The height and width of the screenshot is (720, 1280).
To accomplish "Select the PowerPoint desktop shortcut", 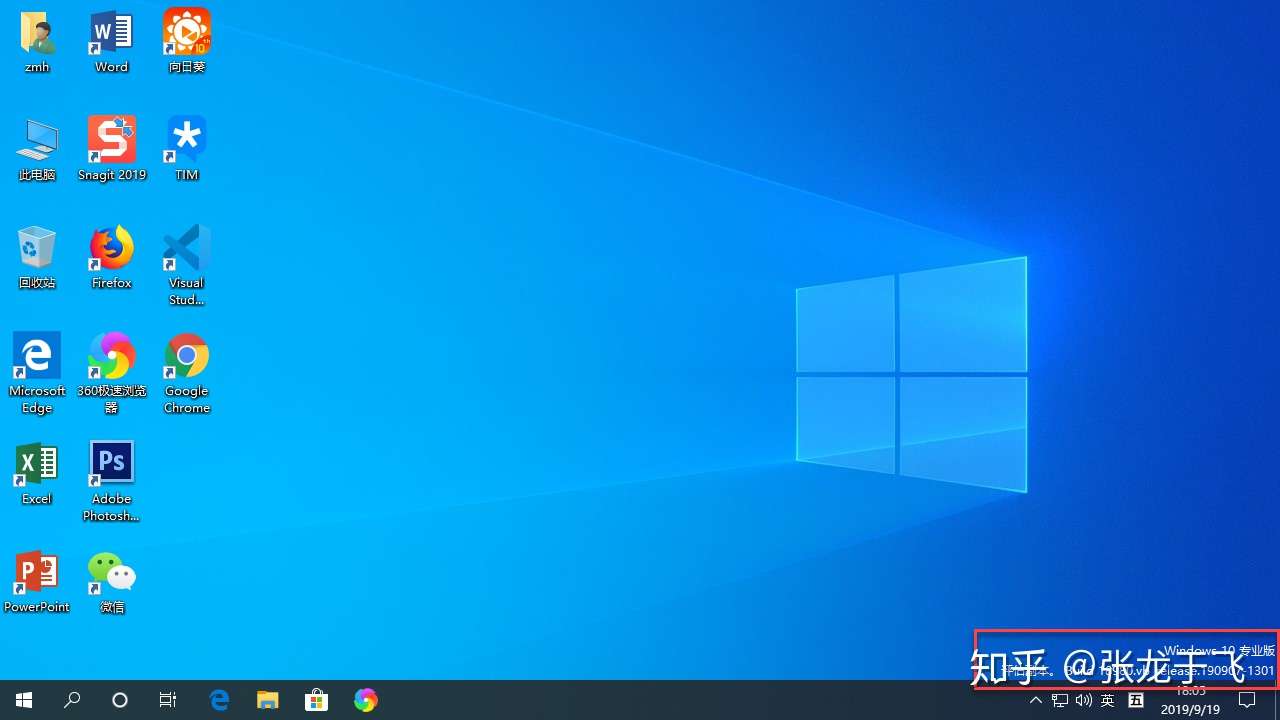I will (37, 581).
